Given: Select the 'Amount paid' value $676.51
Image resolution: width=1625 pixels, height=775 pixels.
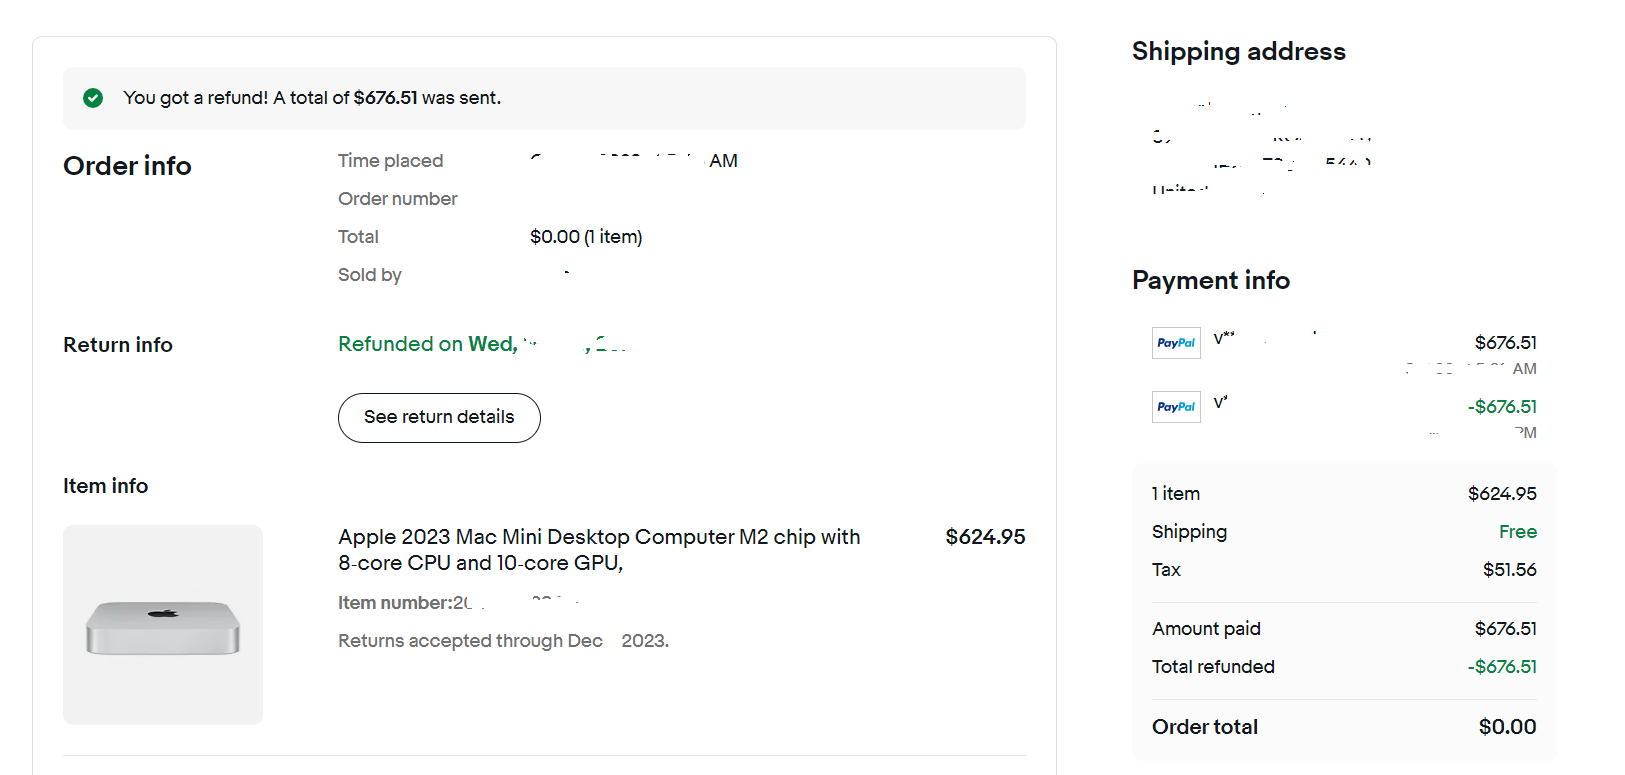Looking at the screenshot, I should point(1505,629).
